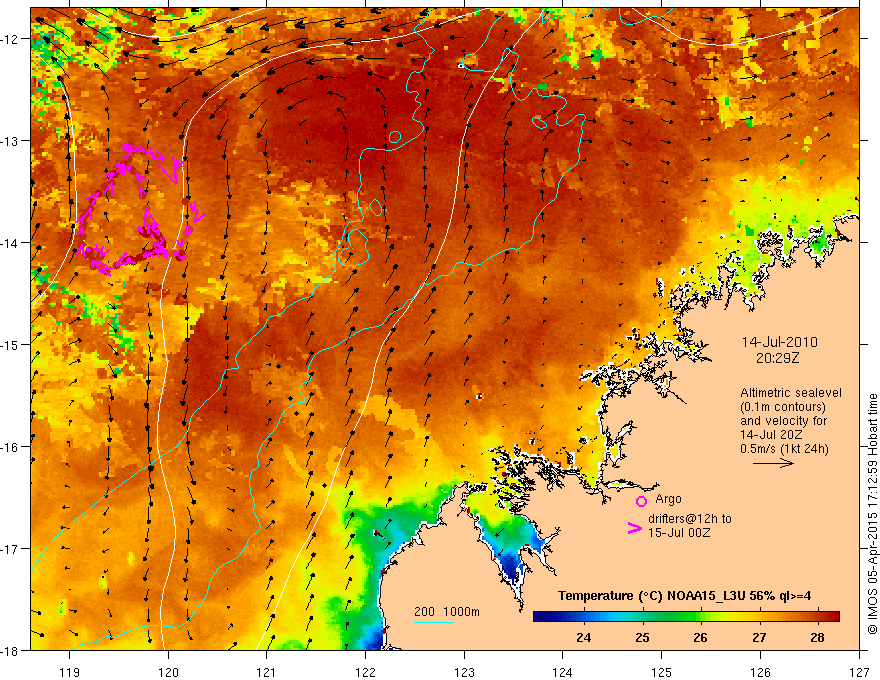Click latitude axis label -15
880x680 pixels.
[x=10, y=344]
